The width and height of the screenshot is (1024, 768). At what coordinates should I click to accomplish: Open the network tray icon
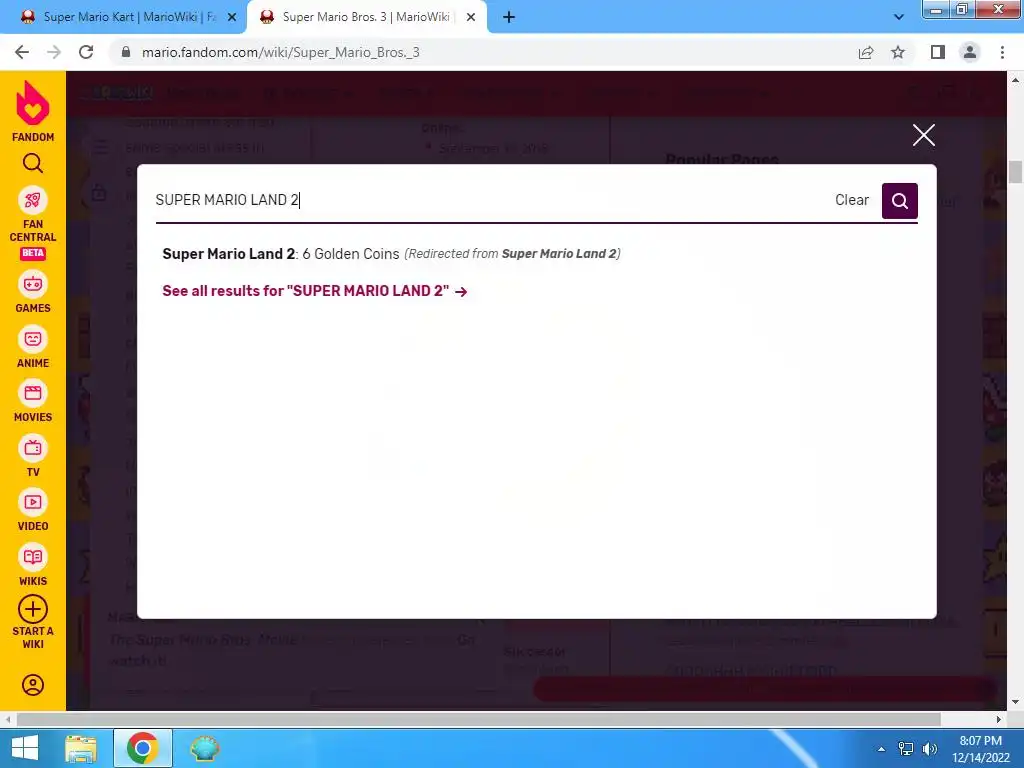click(906, 749)
